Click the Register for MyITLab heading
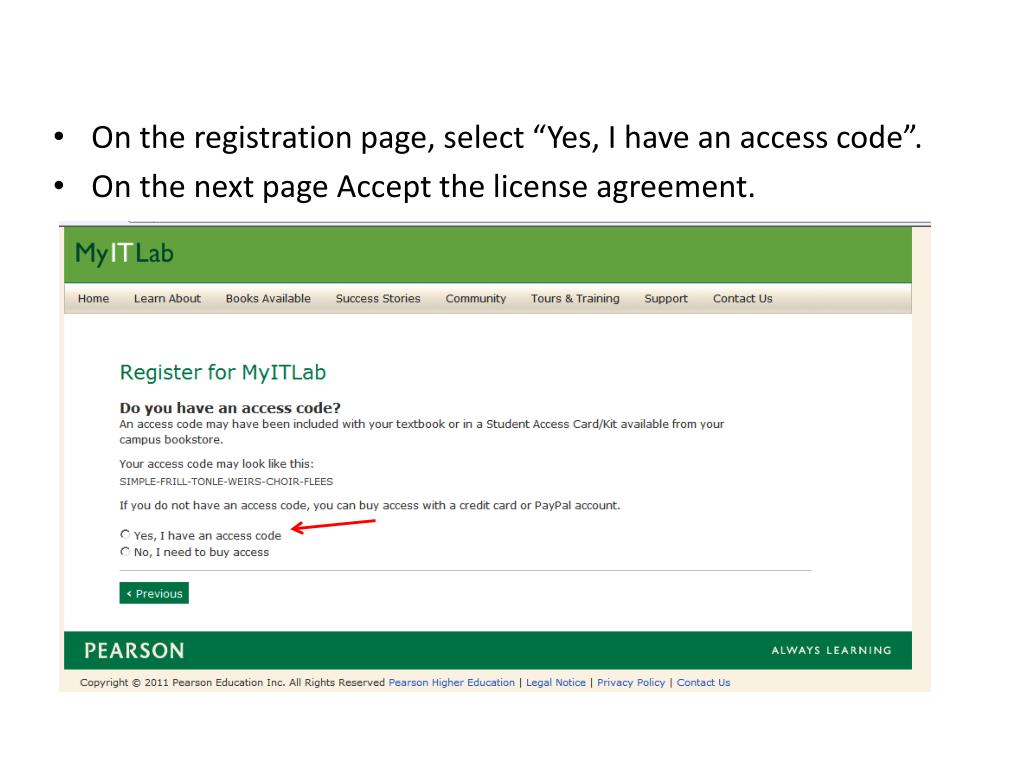Screen dimensions: 1024x768 [223, 372]
